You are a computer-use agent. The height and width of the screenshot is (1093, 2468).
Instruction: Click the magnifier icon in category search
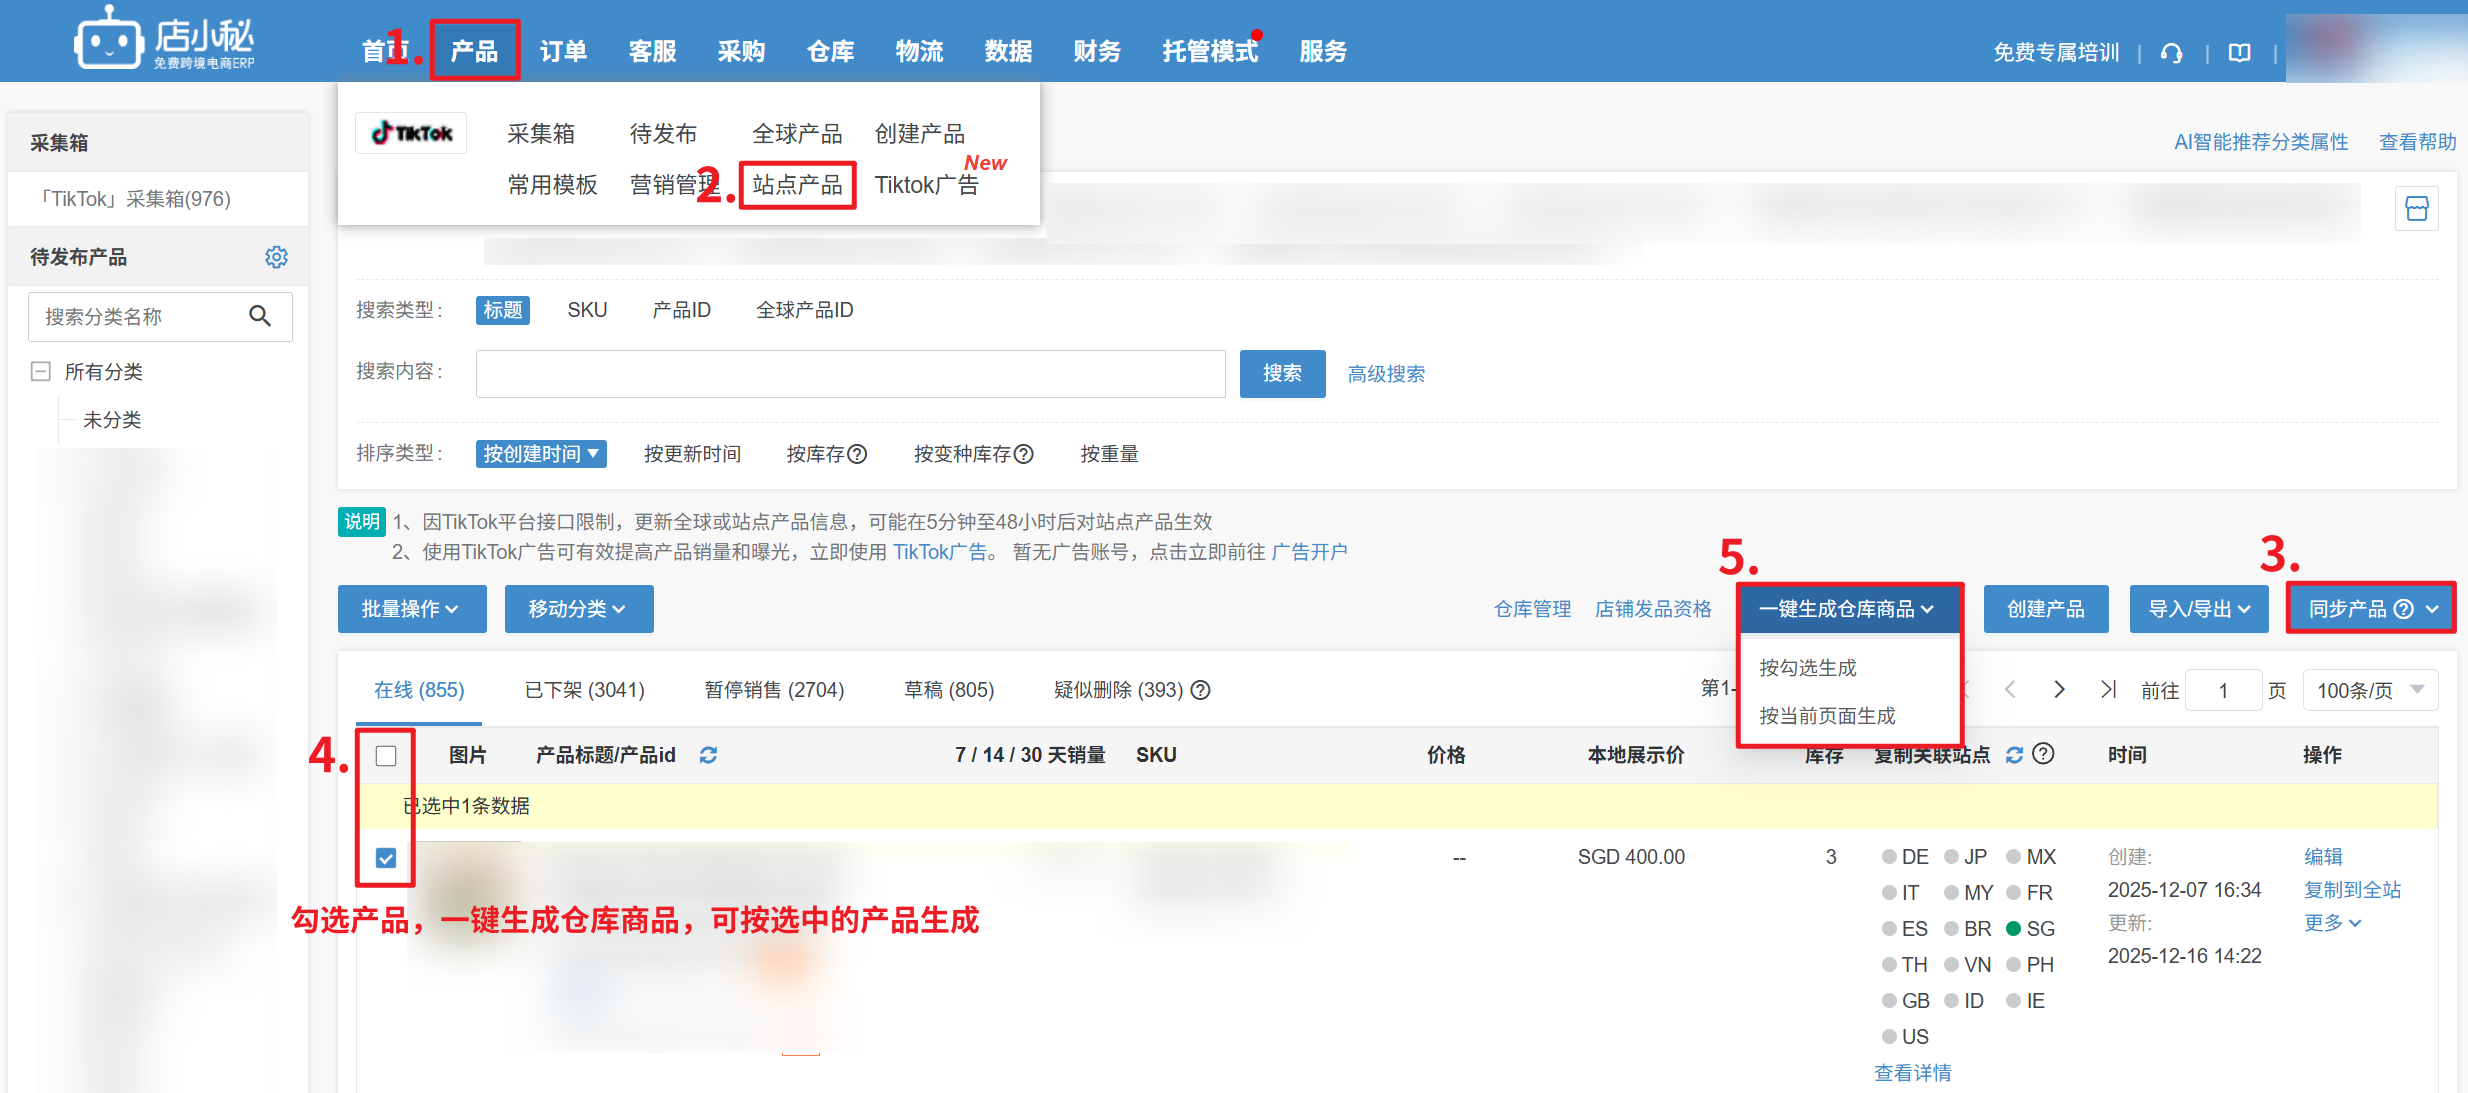coord(260,316)
